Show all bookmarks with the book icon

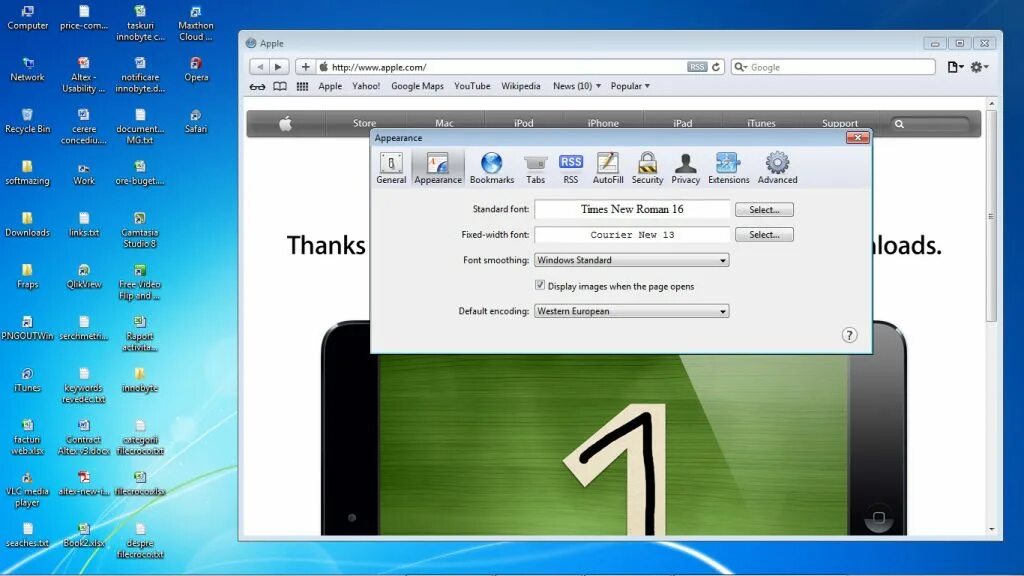tap(280, 86)
